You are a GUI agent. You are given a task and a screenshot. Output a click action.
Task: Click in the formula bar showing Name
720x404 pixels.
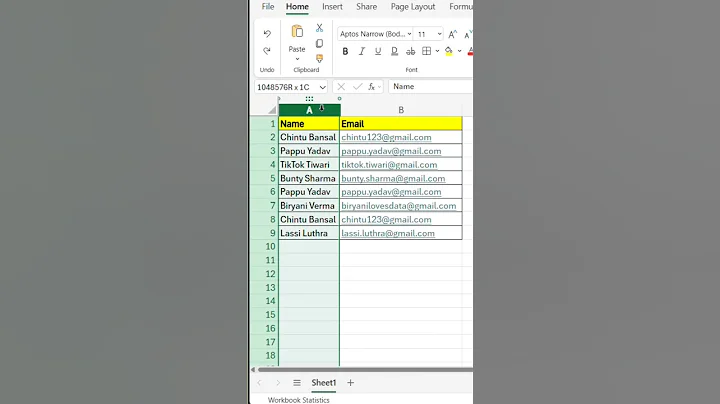click(x=430, y=86)
